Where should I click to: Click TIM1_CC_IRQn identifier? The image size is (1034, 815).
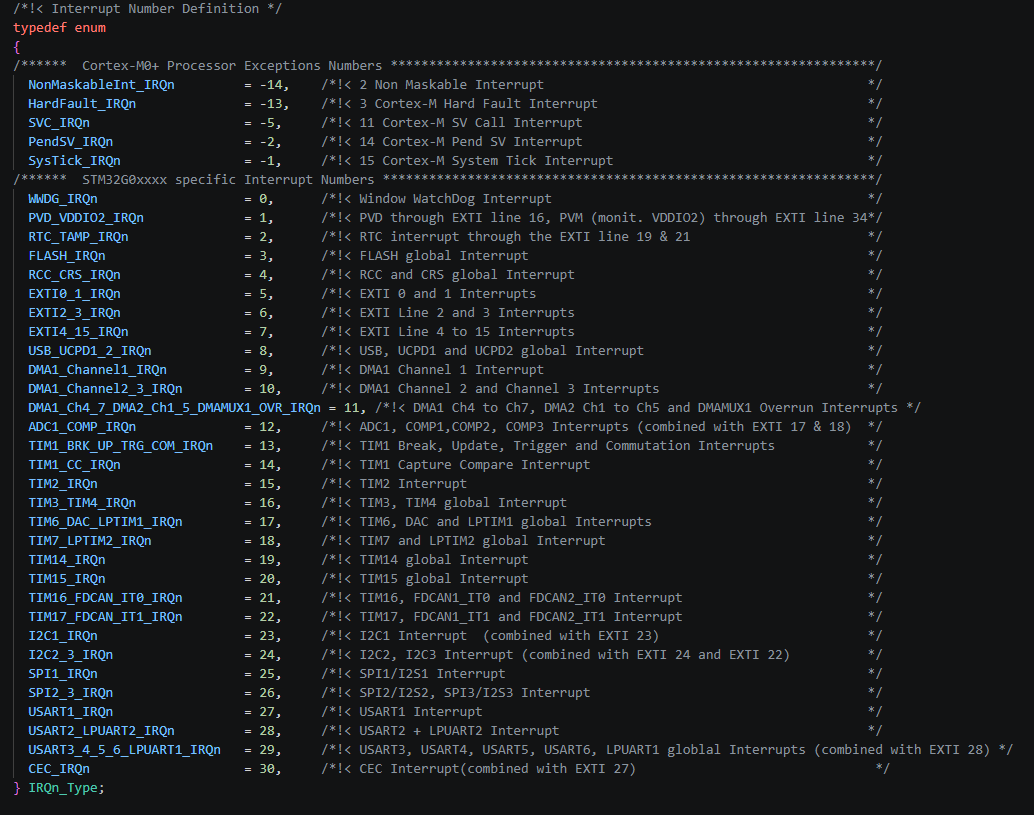(74, 466)
